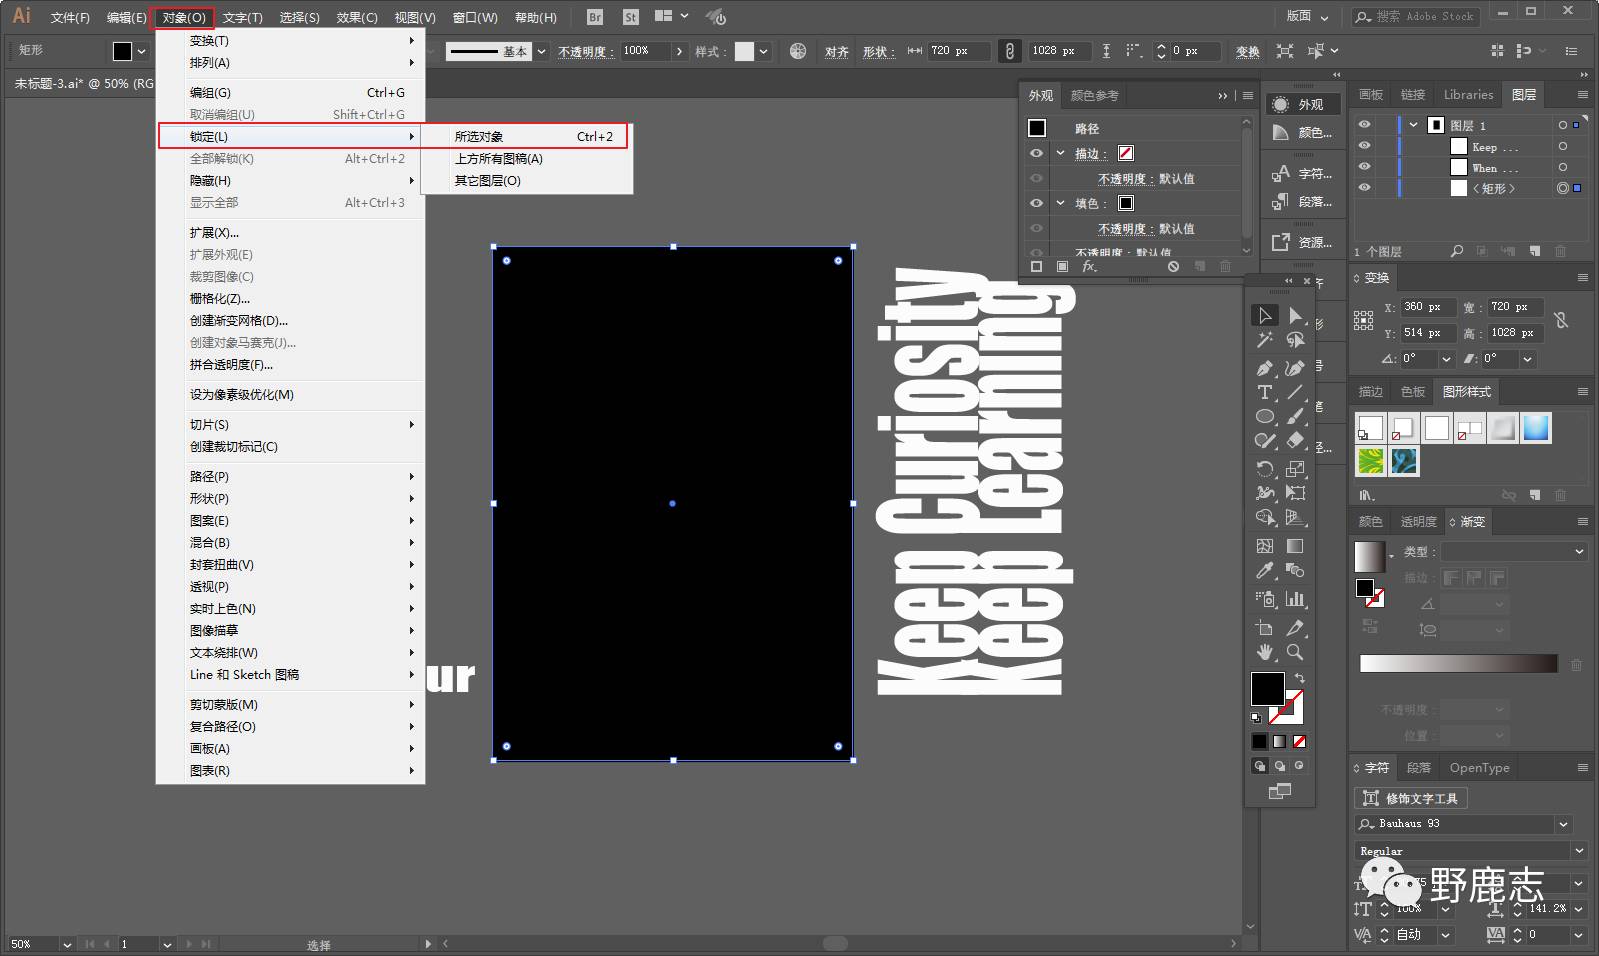Image resolution: width=1599 pixels, height=956 pixels.
Task: Click the 填色 black swatch in Appearance
Action: click(1126, 203)
